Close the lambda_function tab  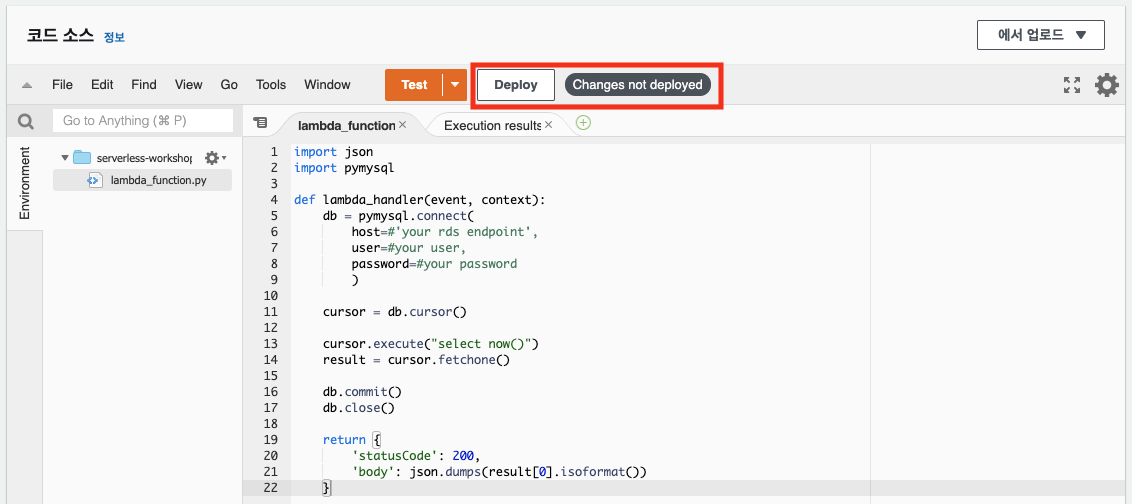[402, 125]
